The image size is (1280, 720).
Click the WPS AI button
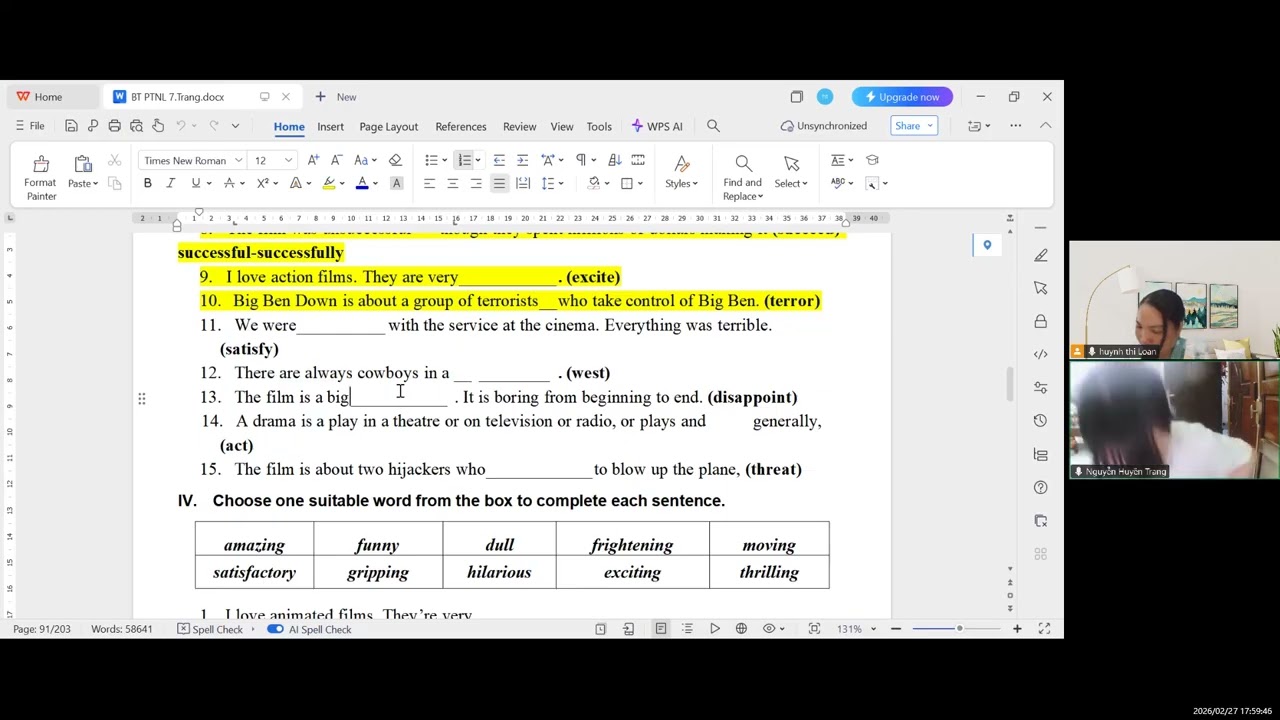pos(657,126)
